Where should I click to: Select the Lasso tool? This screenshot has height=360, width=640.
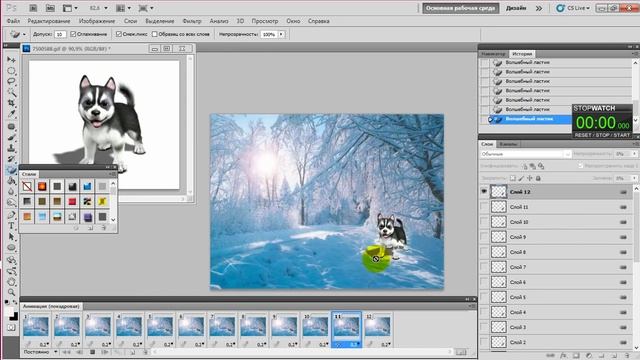coord(11,81)
